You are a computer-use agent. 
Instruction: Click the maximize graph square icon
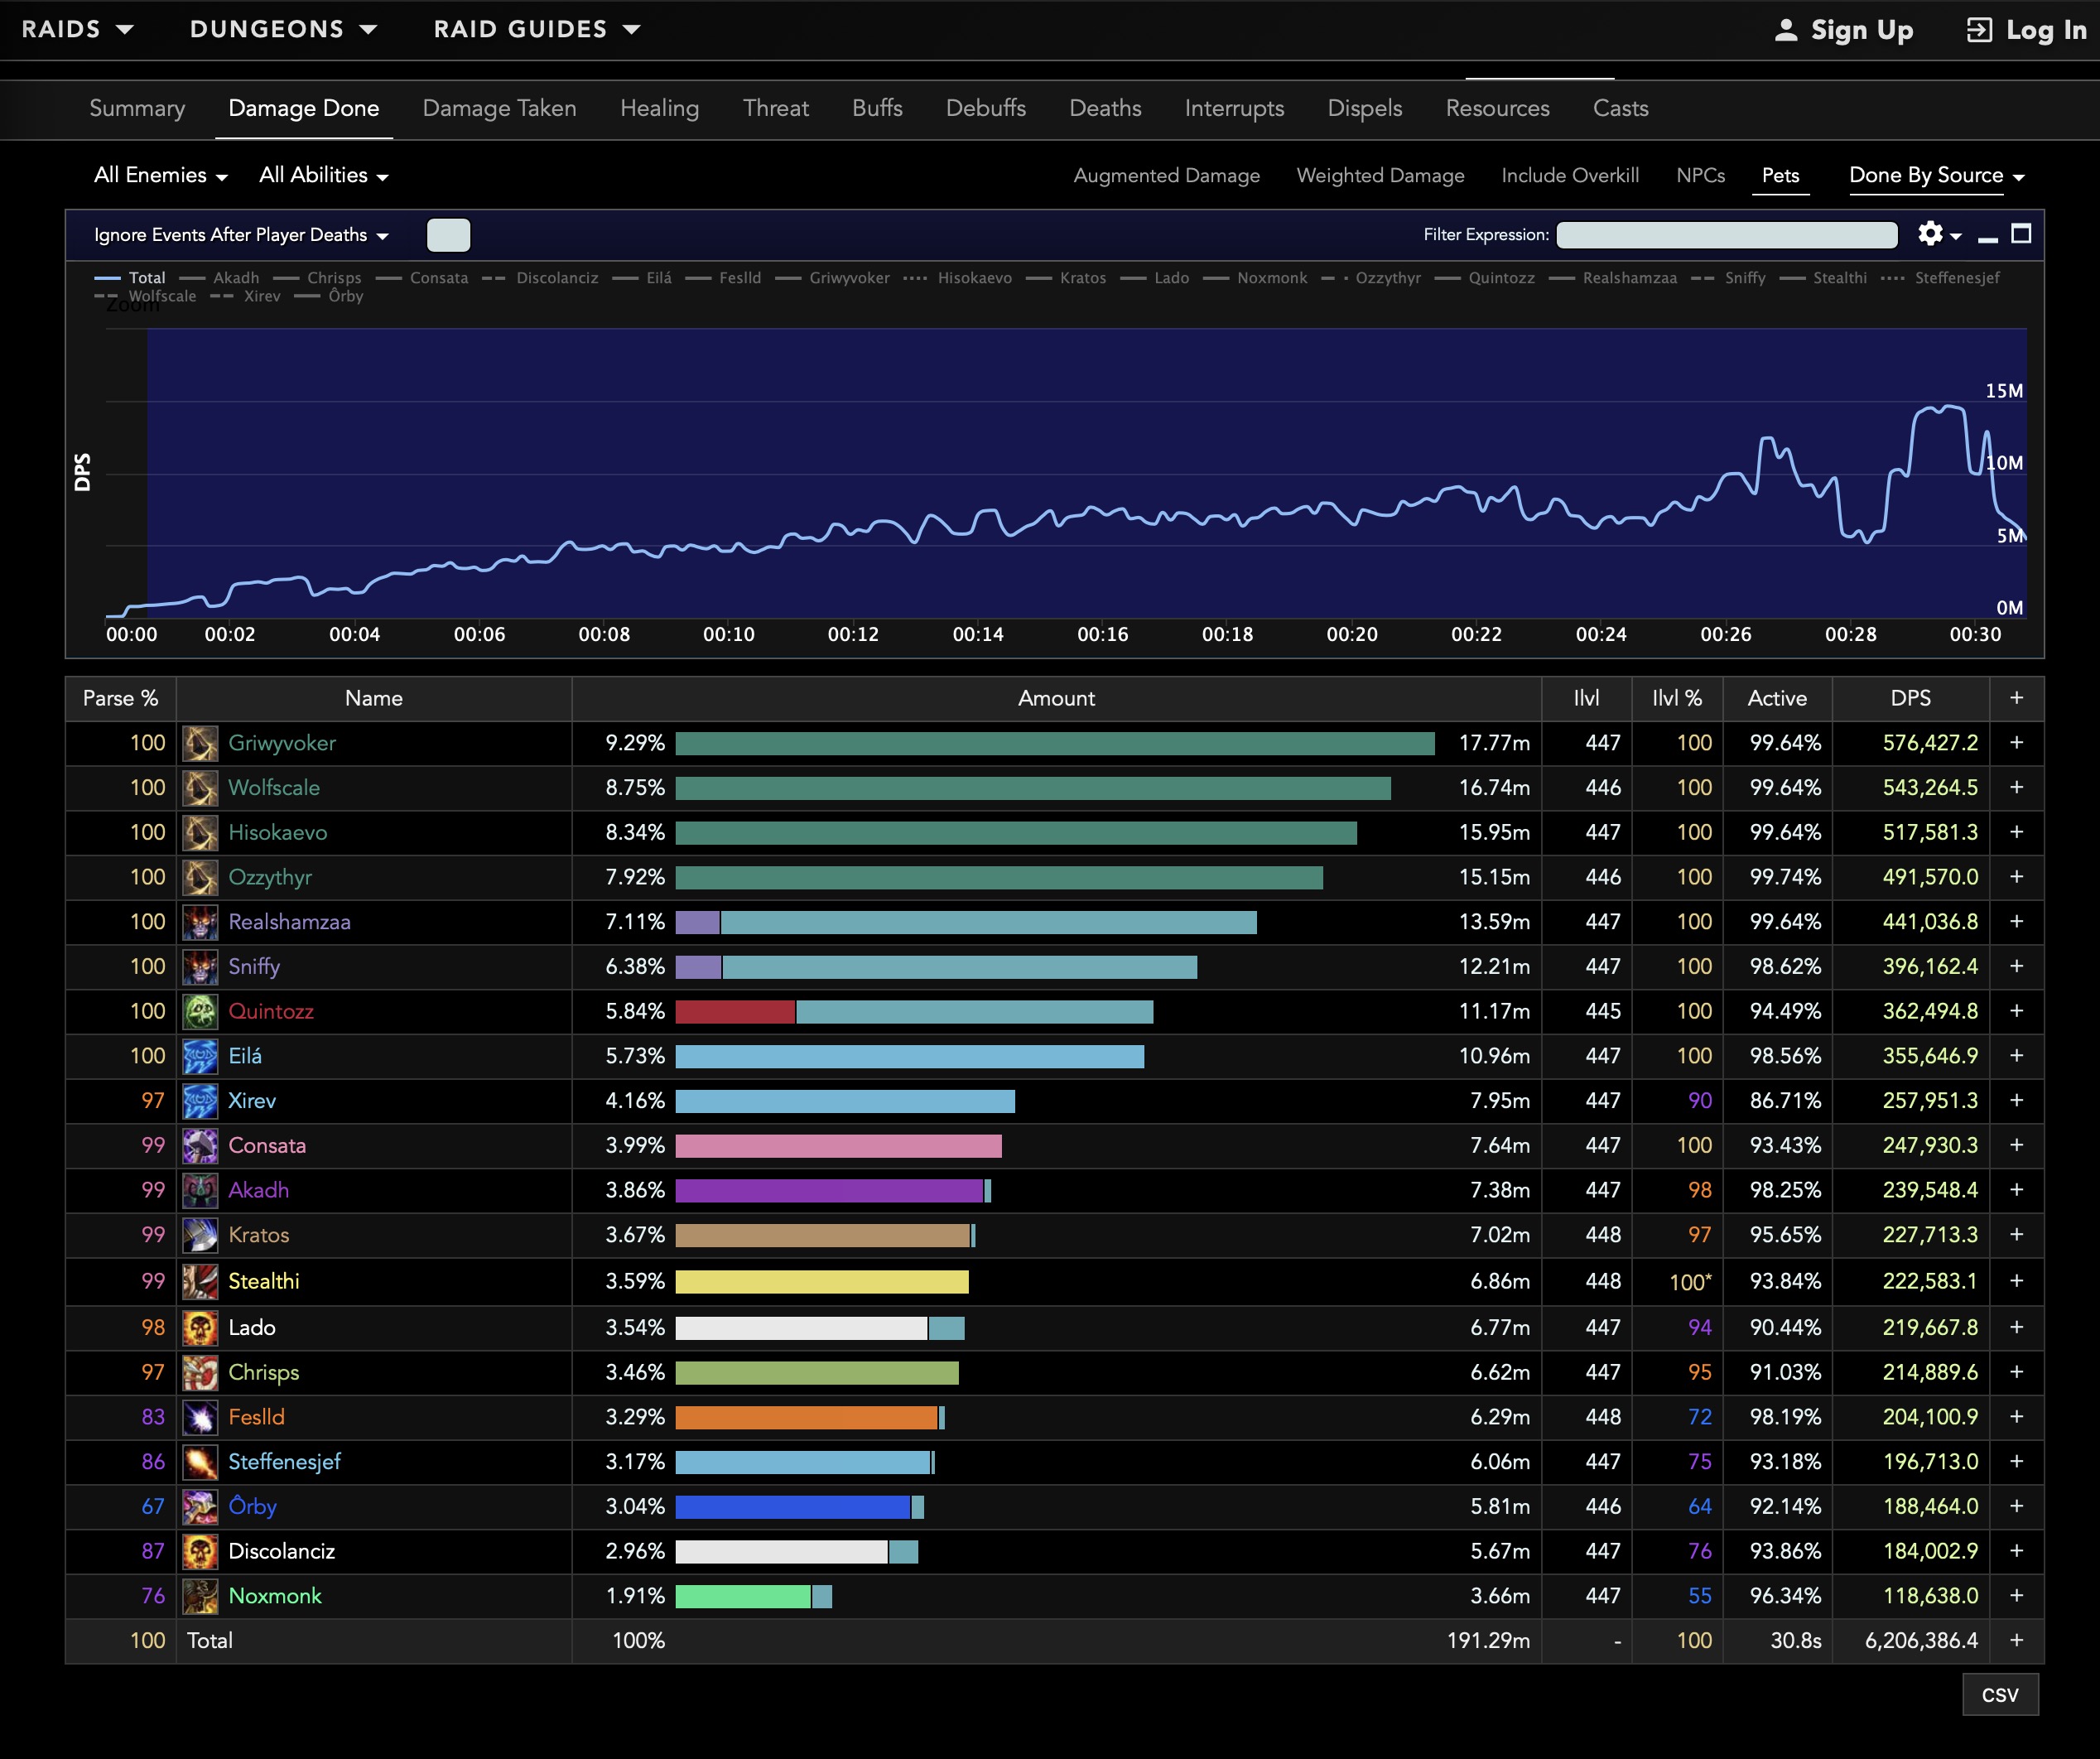pos(2021,234)
